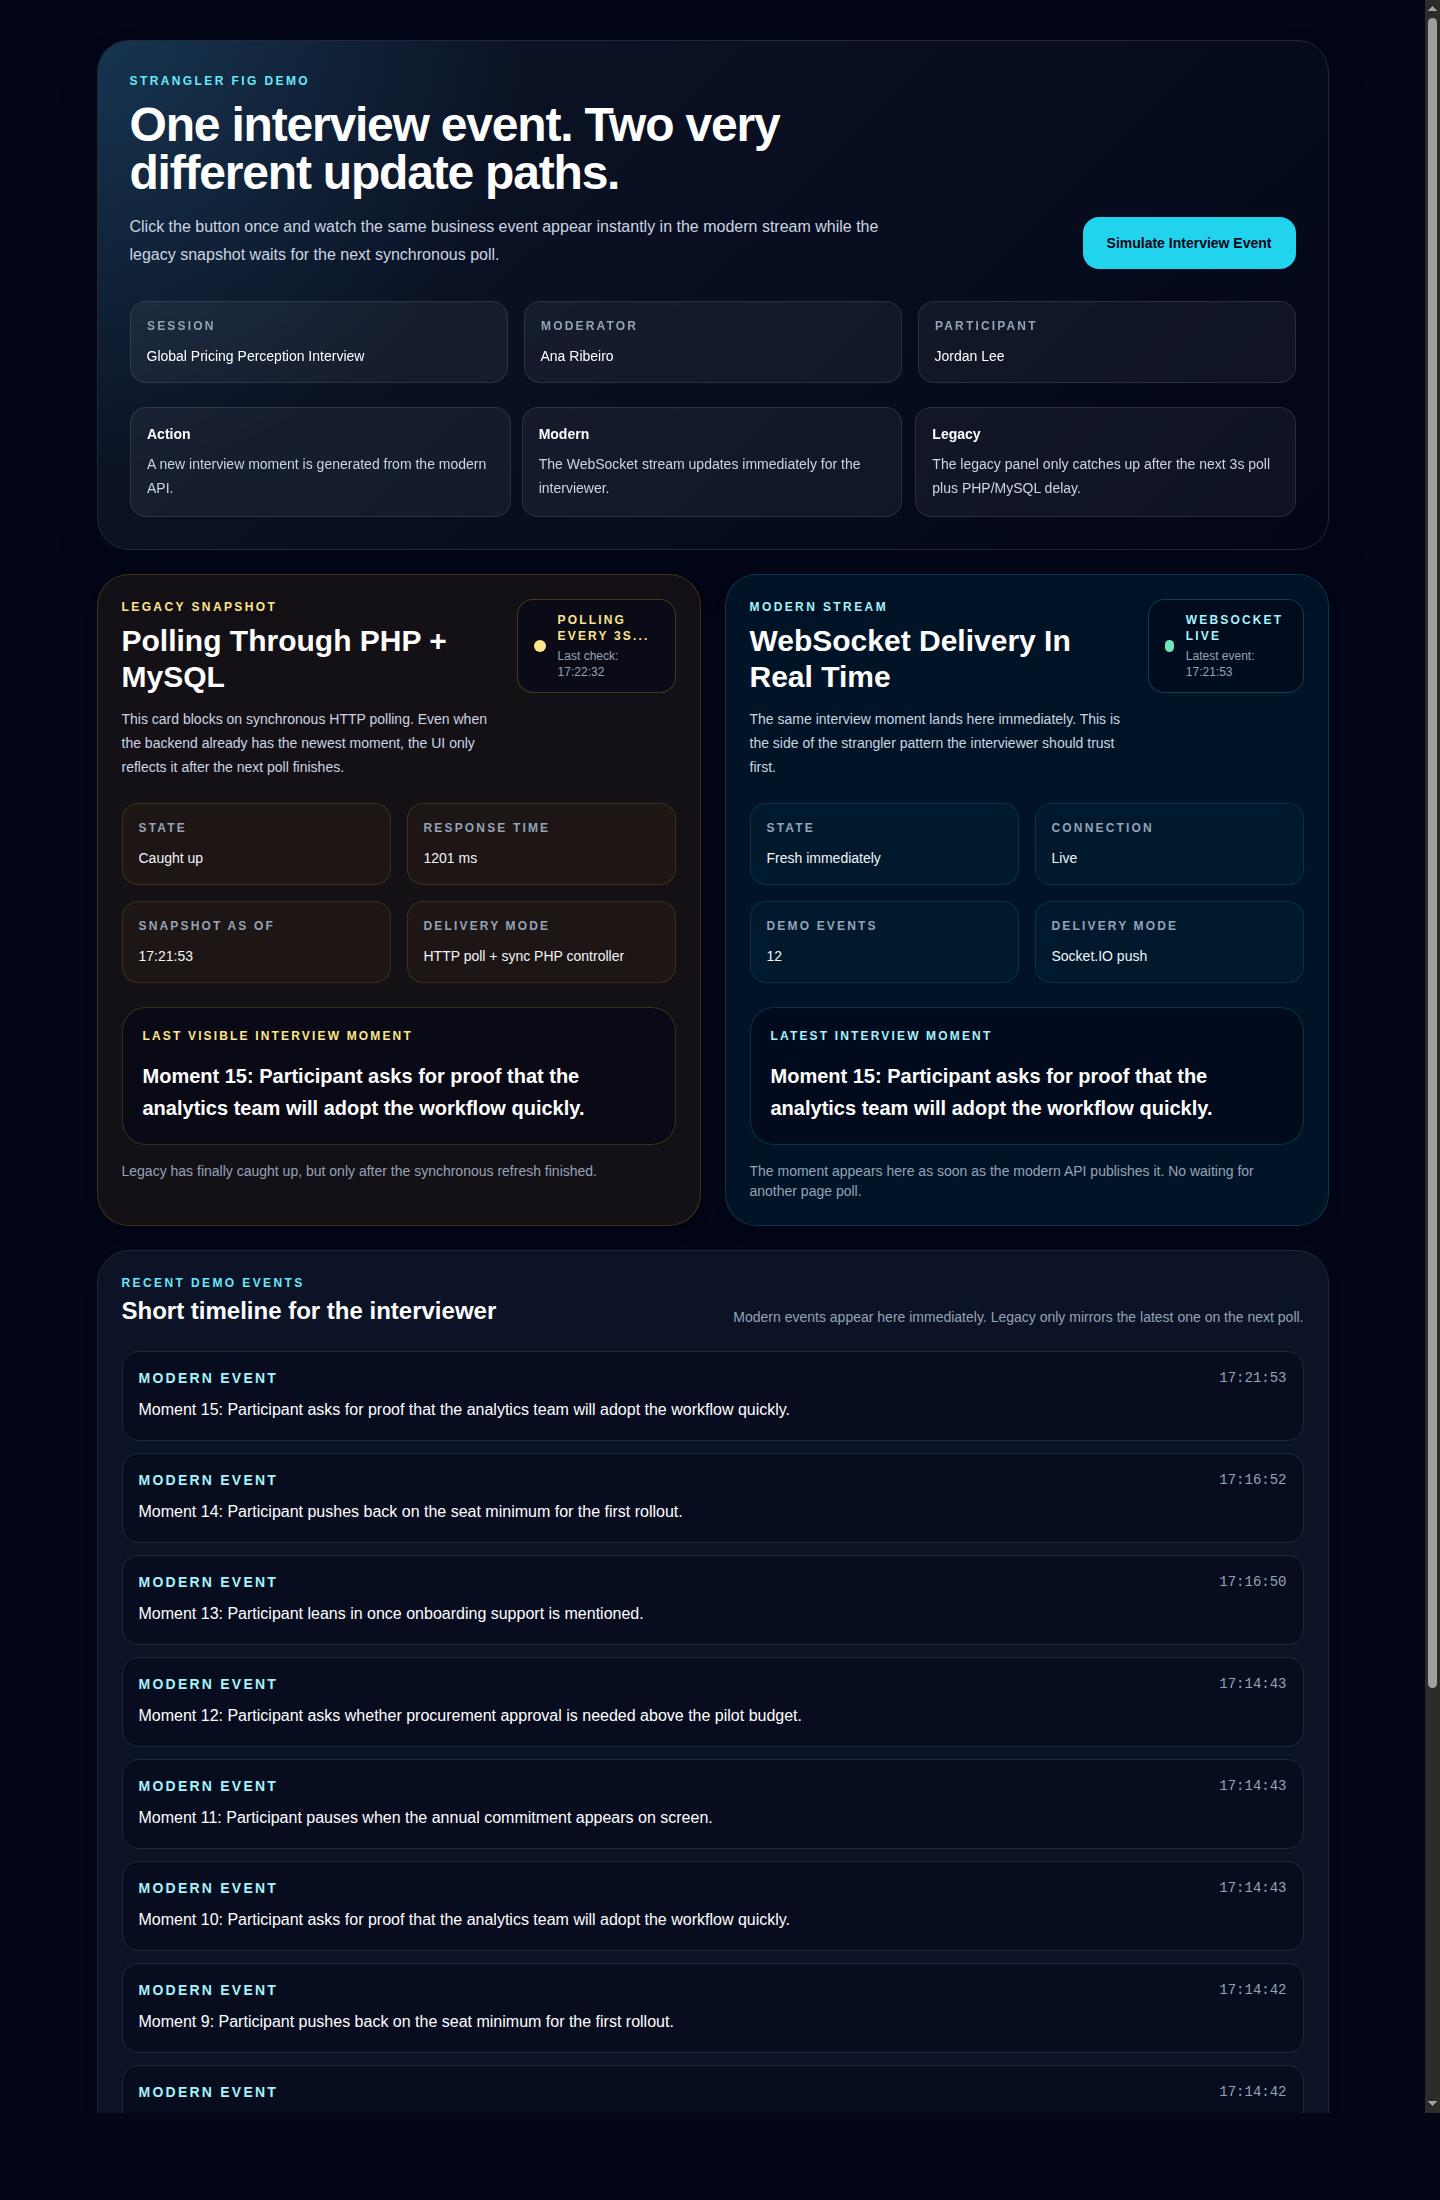
Task: Select timeline row 'Moment 14: Participant pushes back'
Action: pyautogui.click(x=713, y=1498)
